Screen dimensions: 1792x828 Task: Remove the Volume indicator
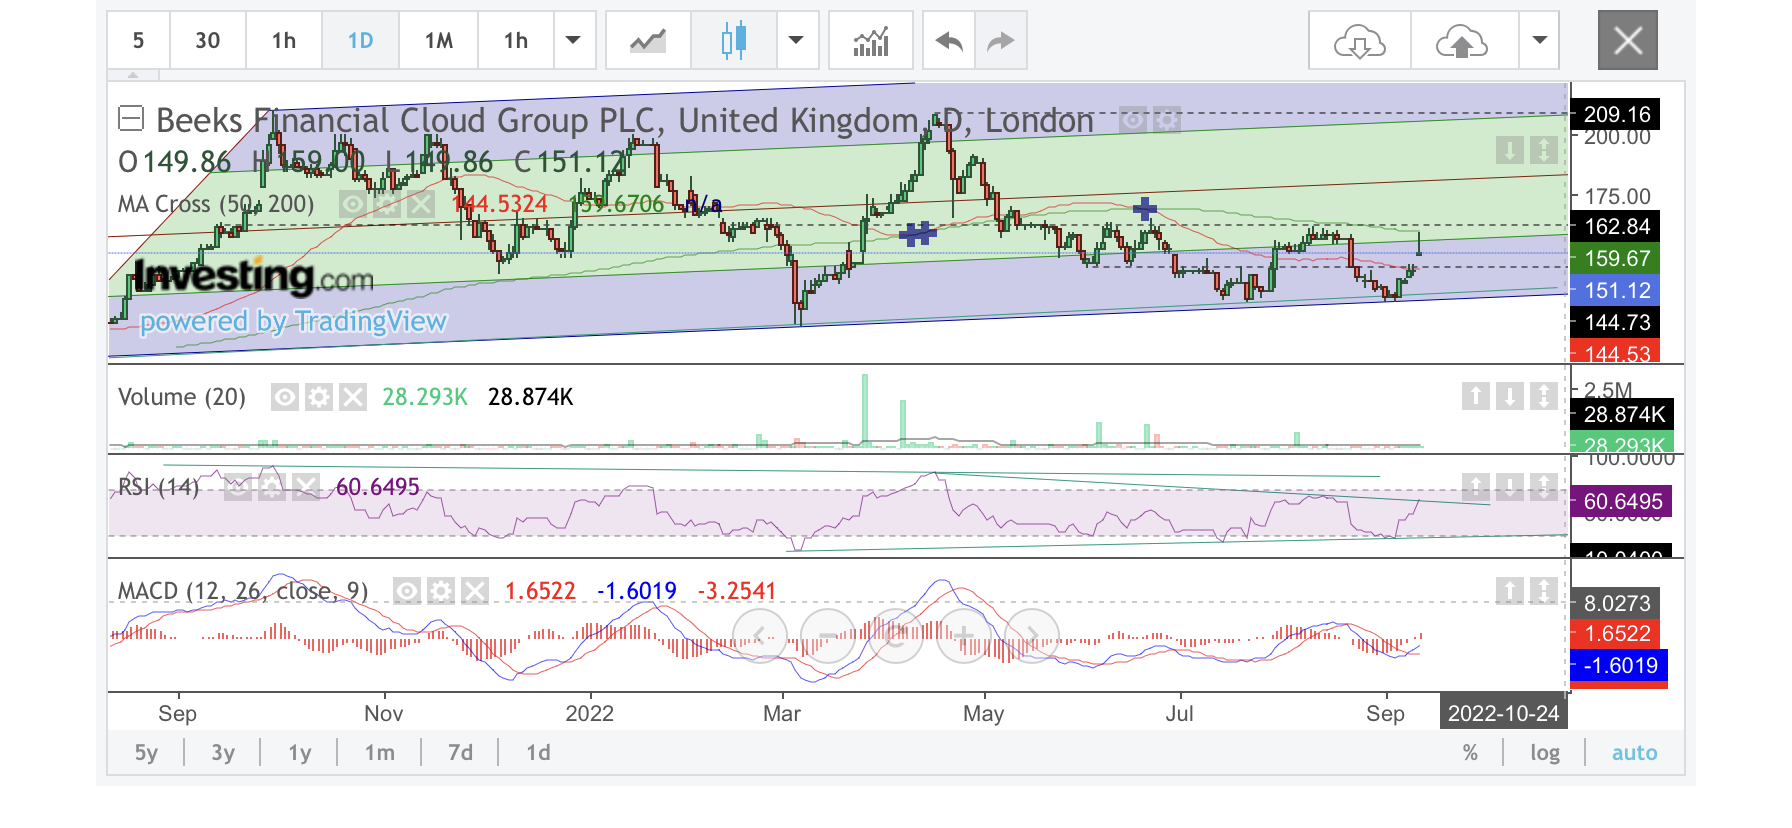pyautogui.click(x=353, y=398)
